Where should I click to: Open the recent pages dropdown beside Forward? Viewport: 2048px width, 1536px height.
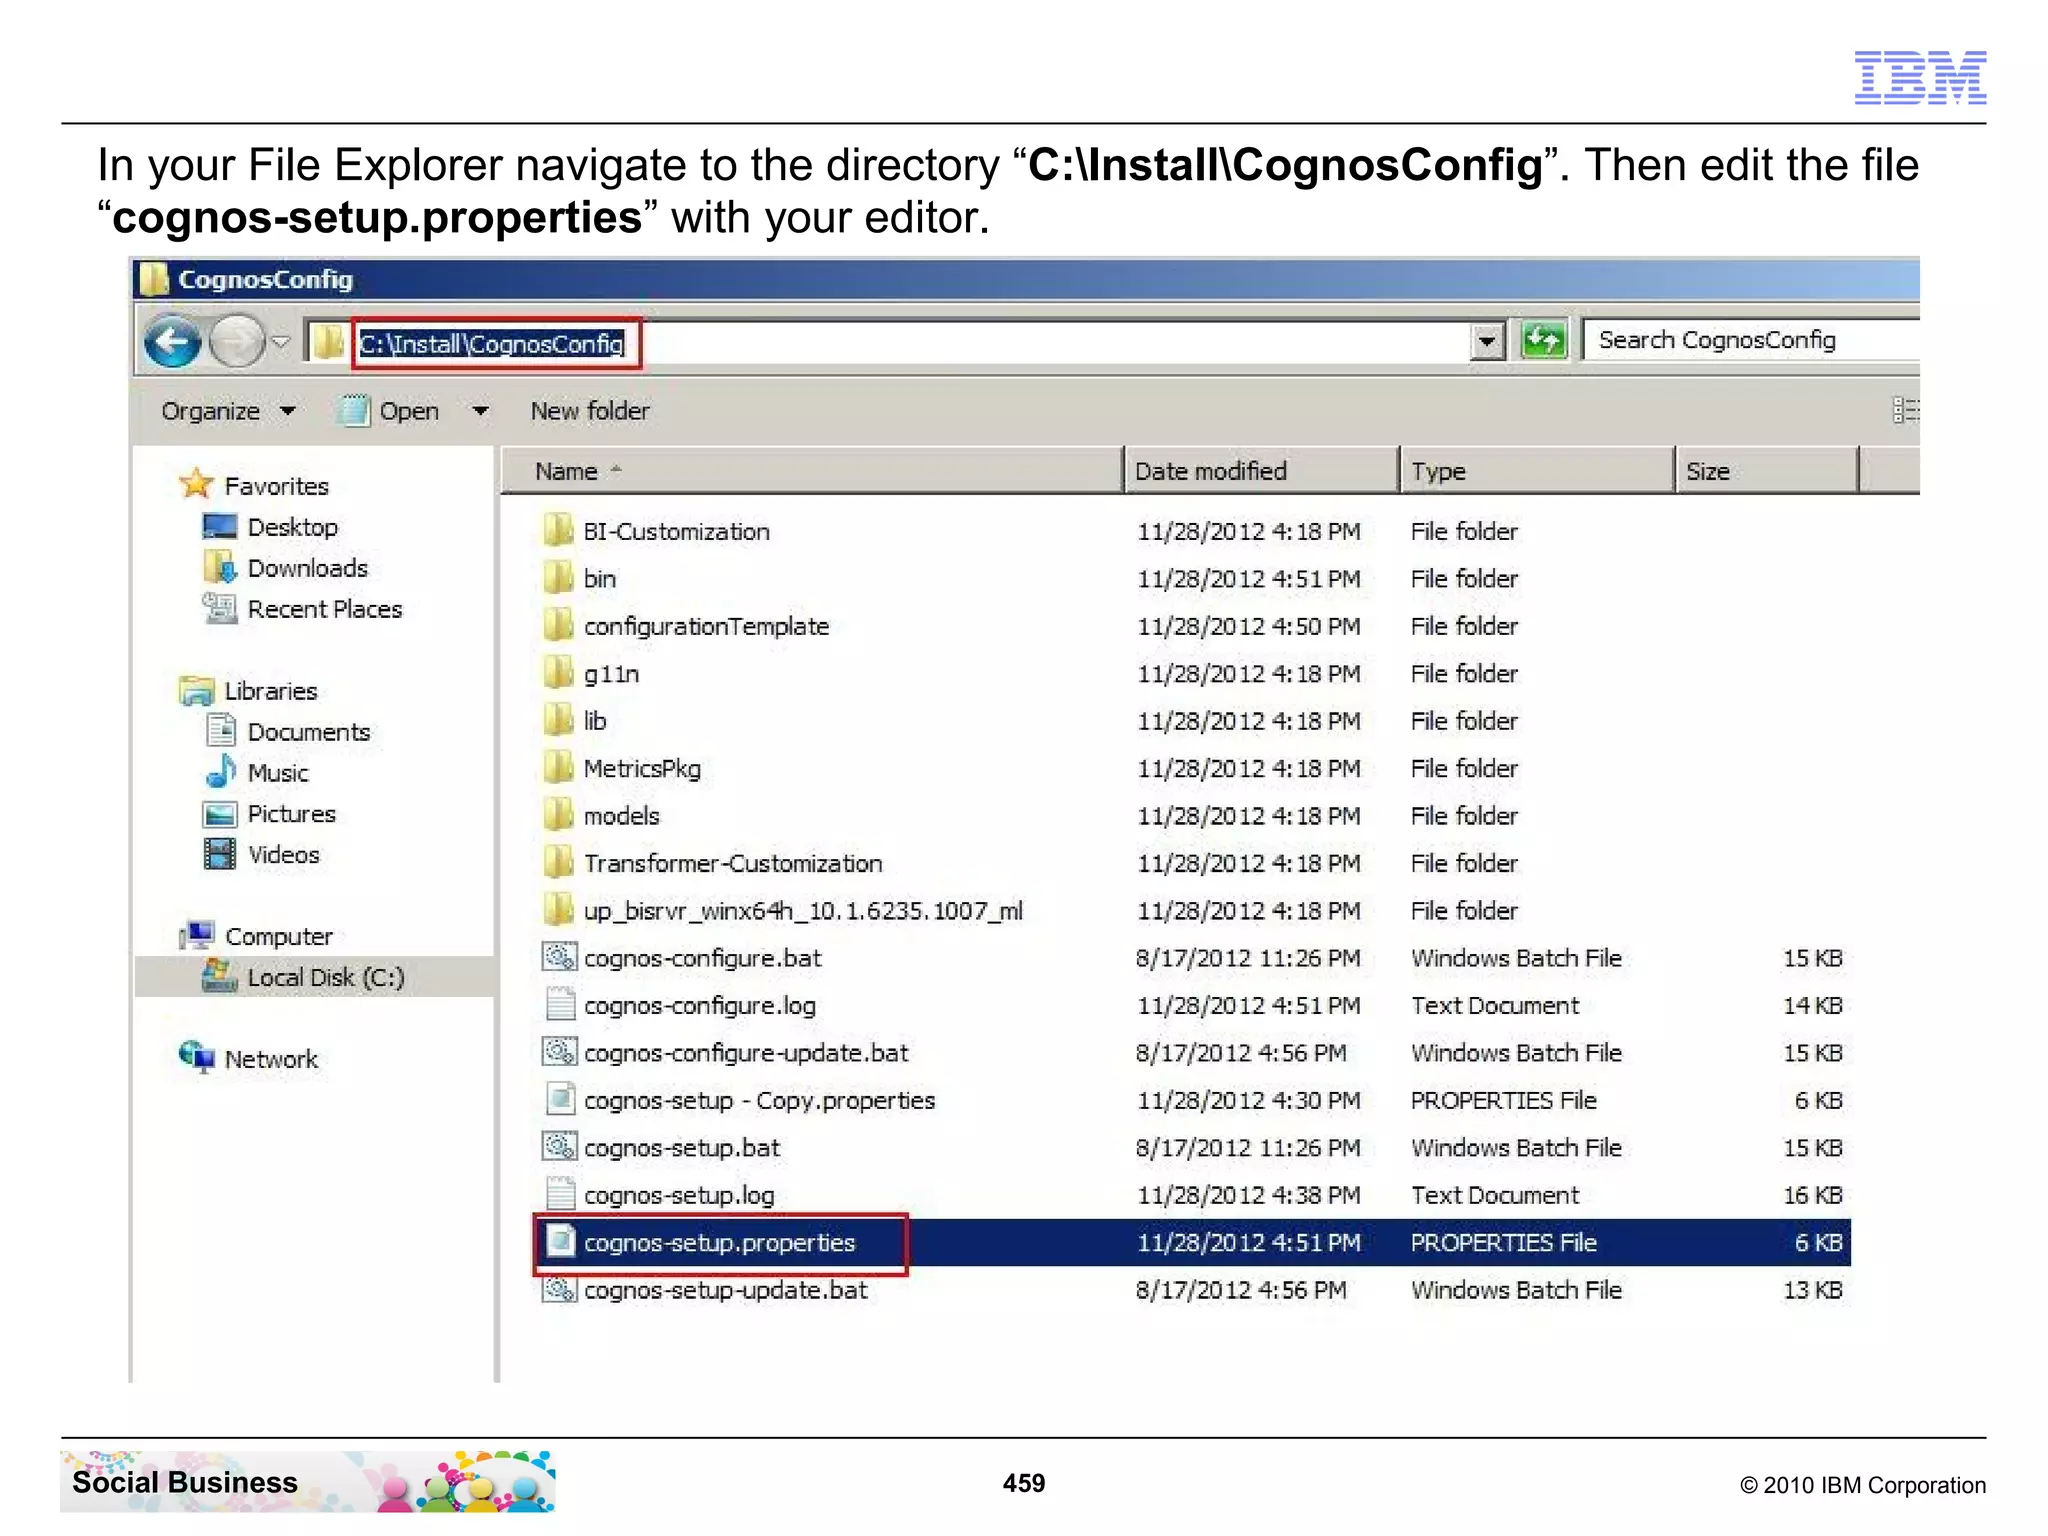(x=281, y=343)
